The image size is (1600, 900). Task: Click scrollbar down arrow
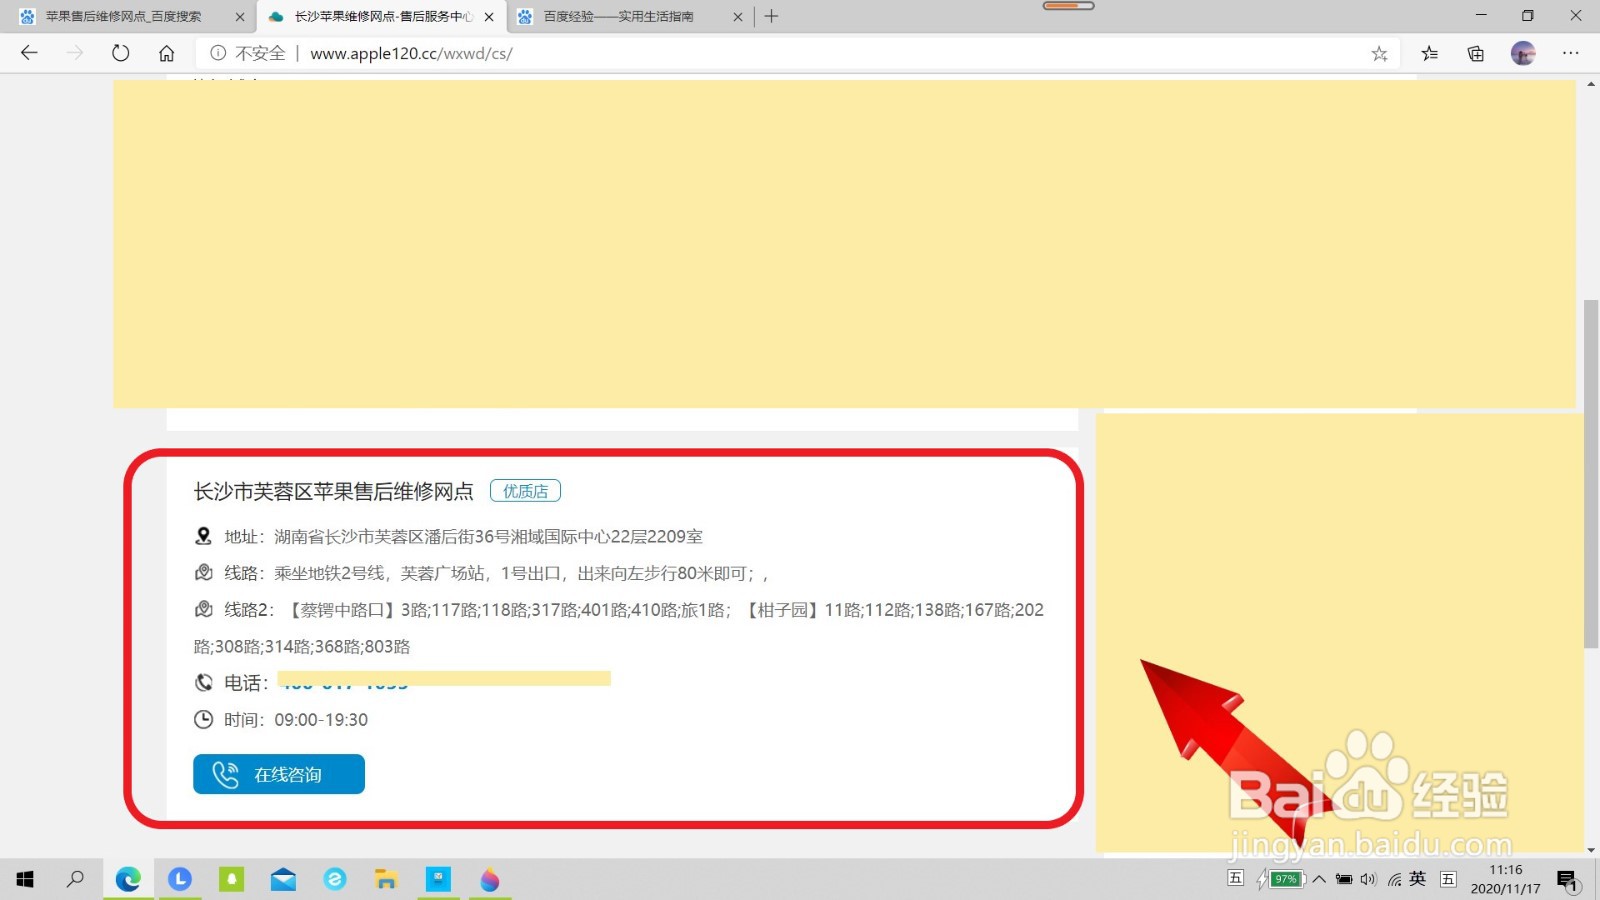pyautogui.click(x=1591, y=850)
